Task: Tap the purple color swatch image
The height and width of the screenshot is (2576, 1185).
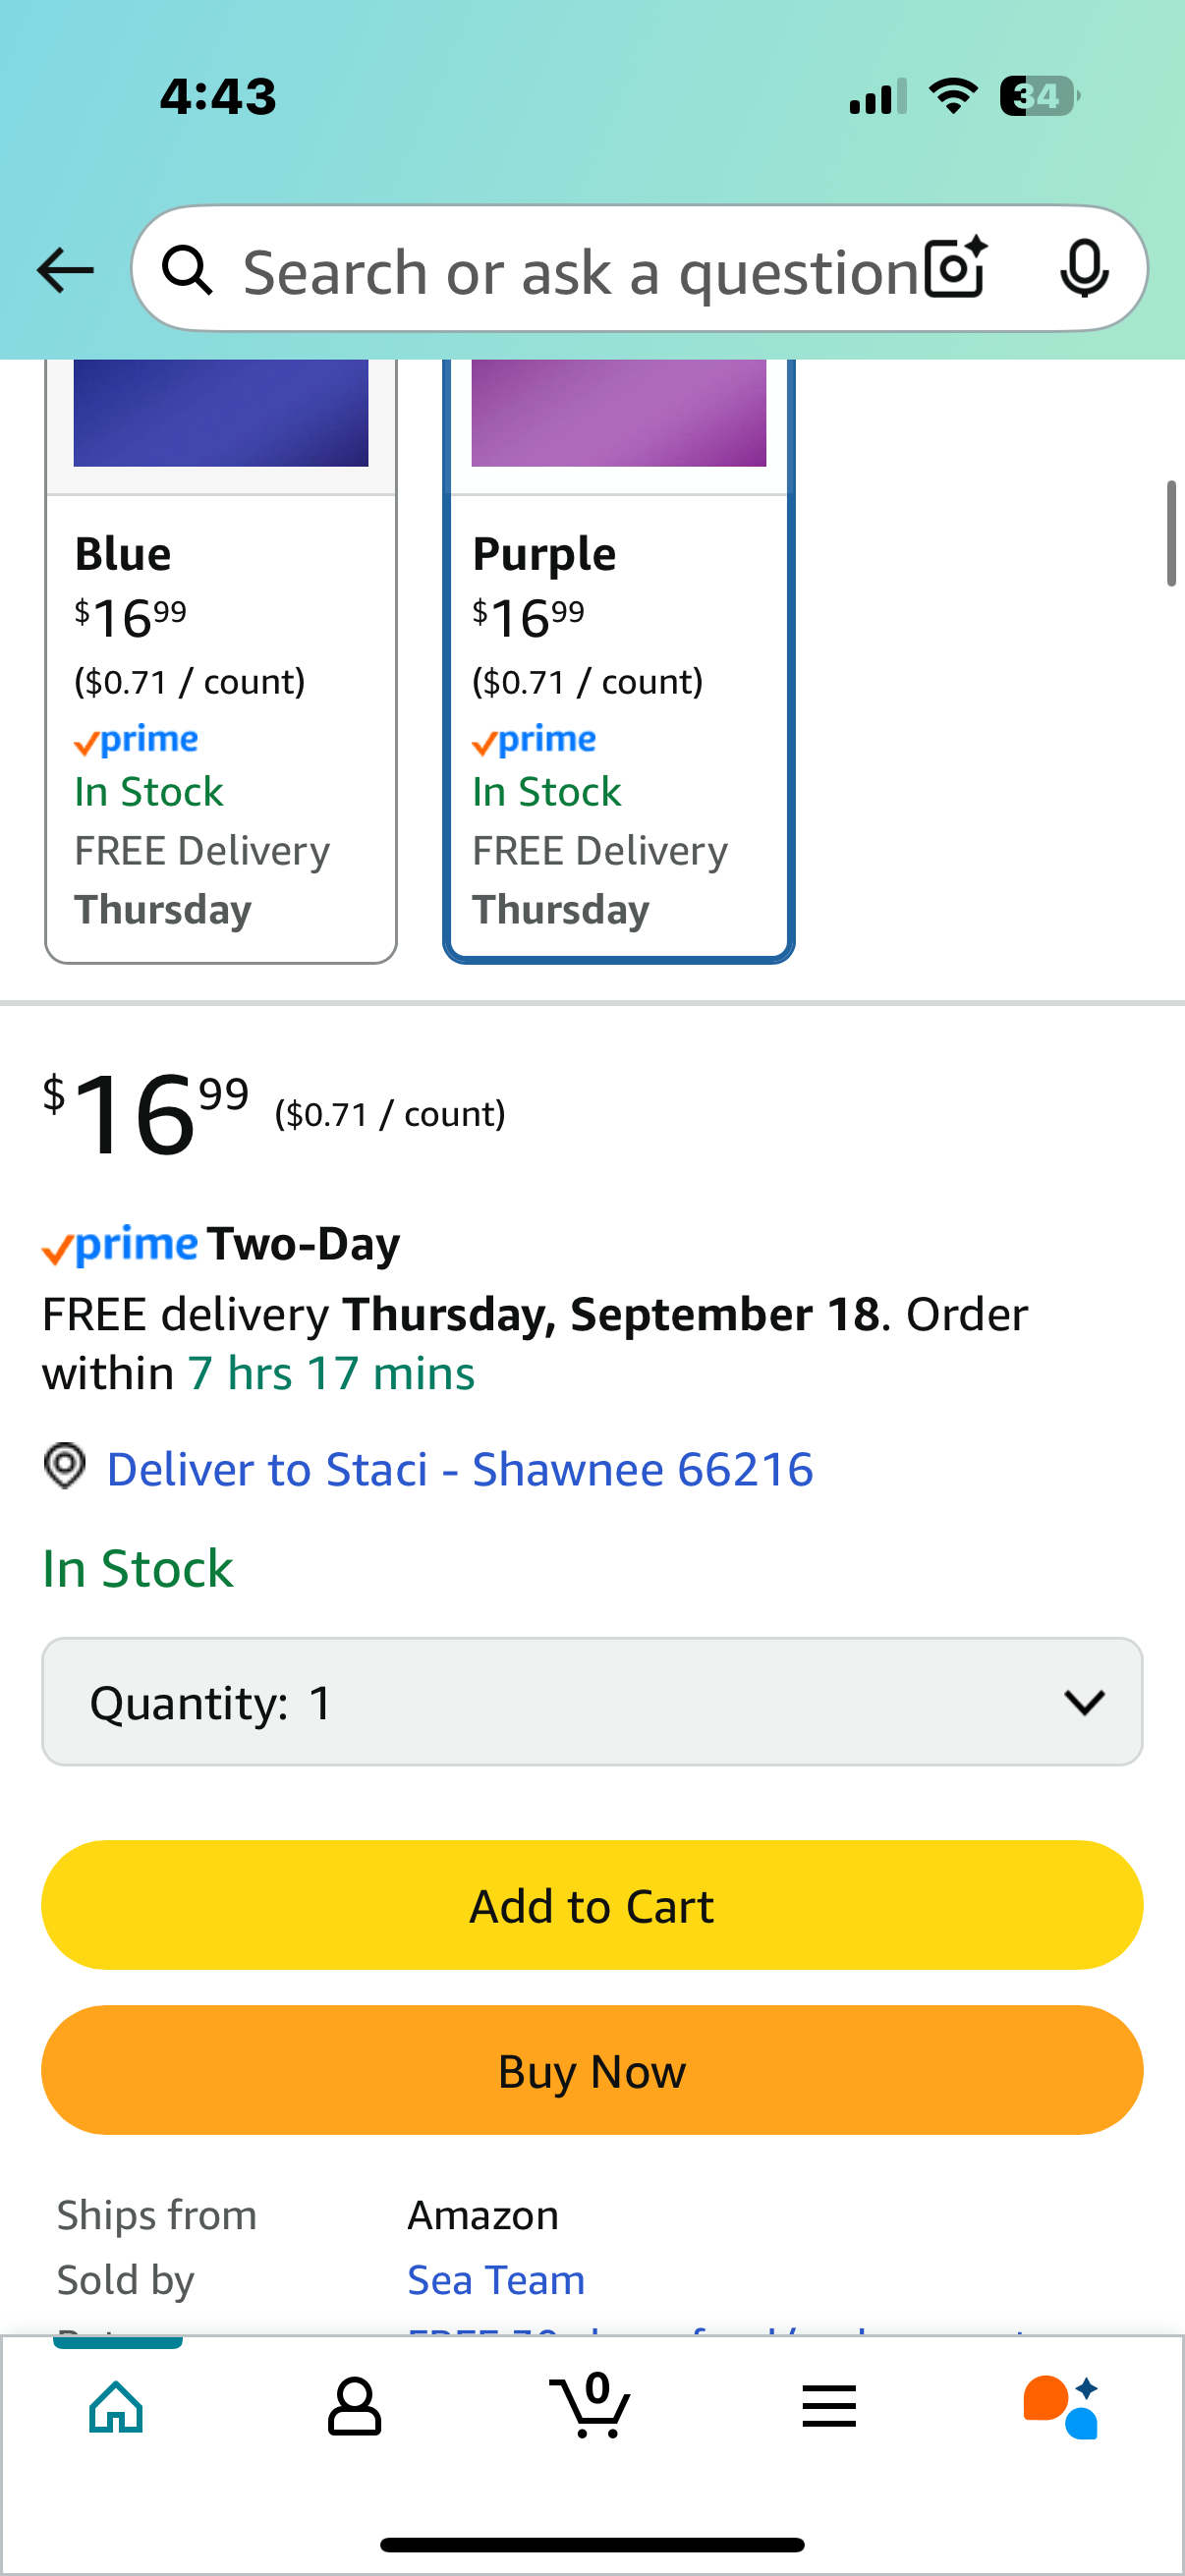Action: tap(618, 412)
